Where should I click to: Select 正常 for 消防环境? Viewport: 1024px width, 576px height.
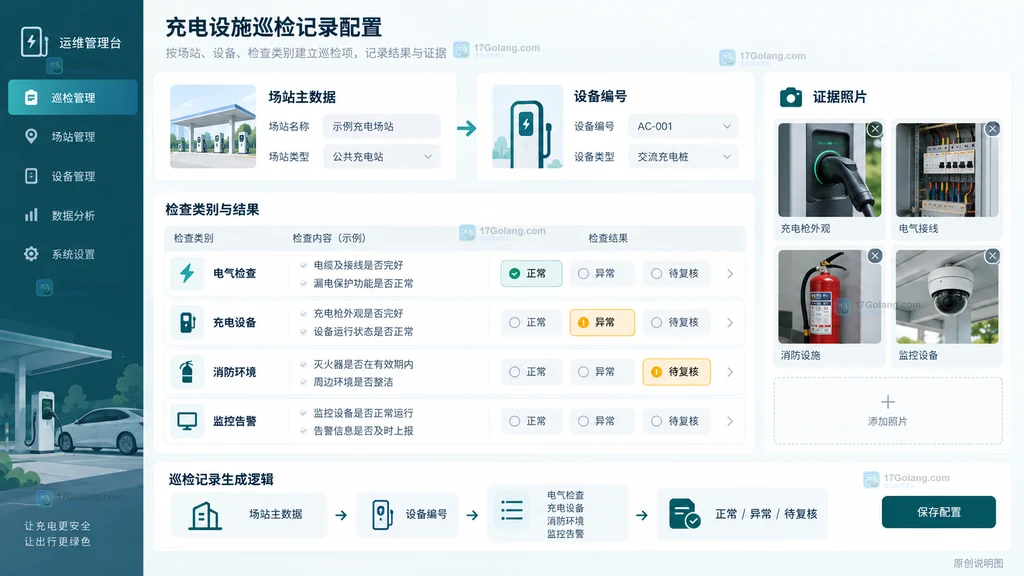click(x=531, y=372)
